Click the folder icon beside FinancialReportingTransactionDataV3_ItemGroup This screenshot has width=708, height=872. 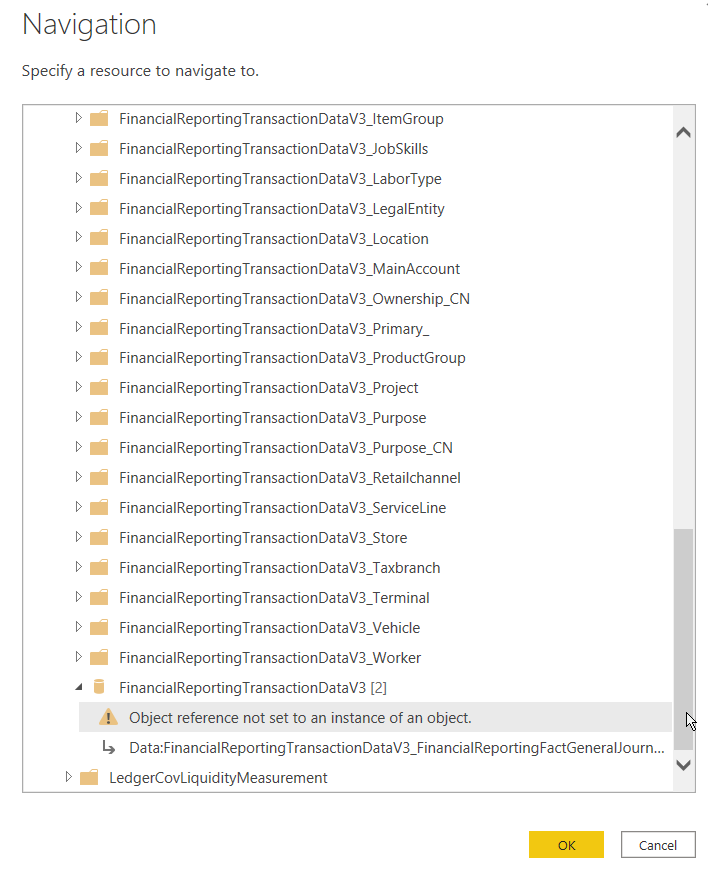[99, 118]
